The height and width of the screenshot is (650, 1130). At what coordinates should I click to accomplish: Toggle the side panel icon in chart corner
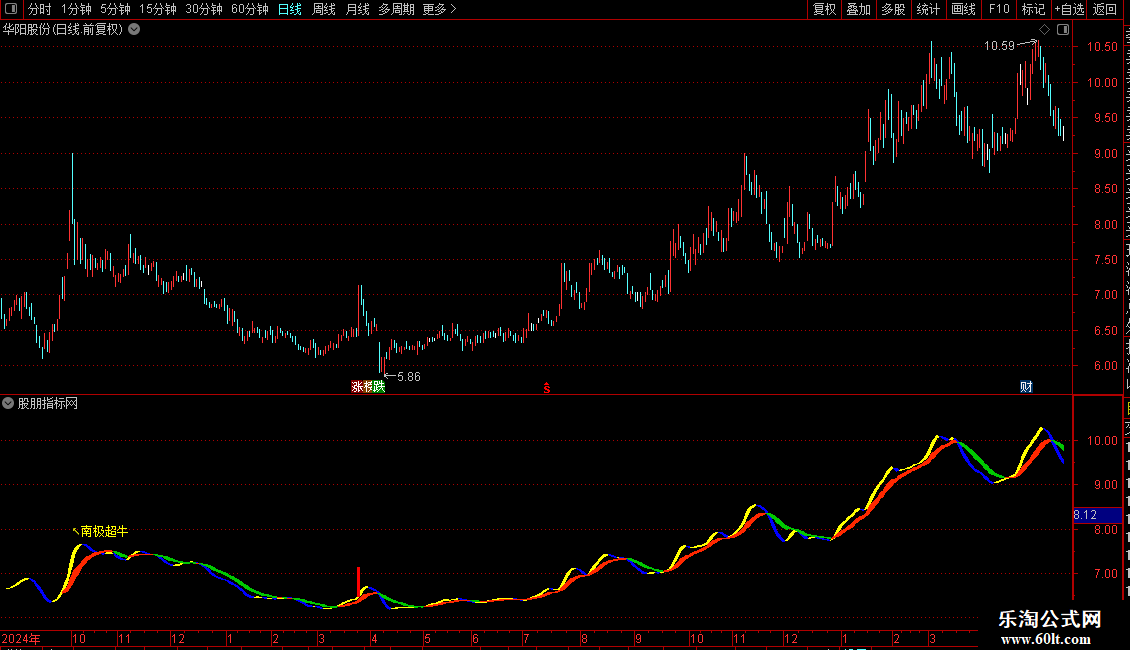pyautogui.click(x=1063, y=30)
